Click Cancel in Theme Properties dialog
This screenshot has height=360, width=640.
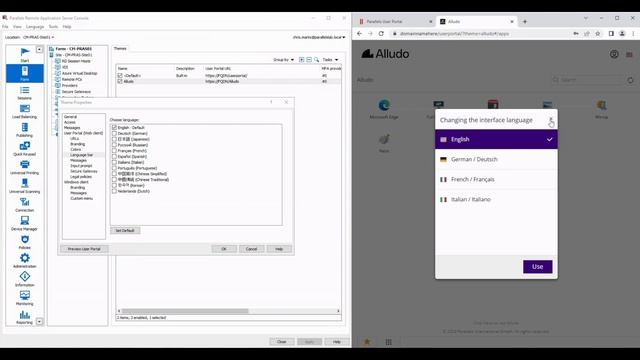coord(251,249)
